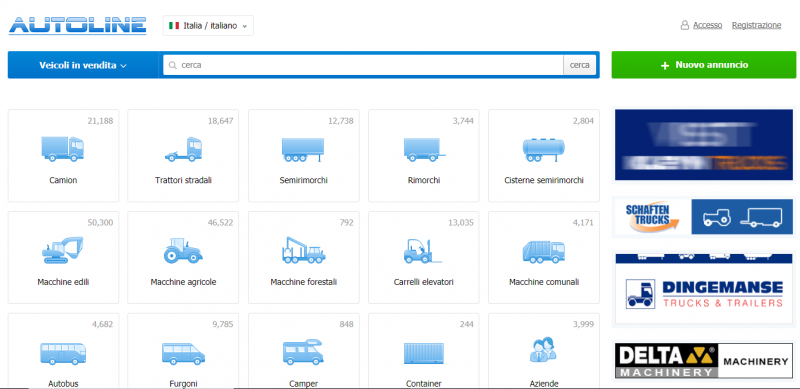This screenshot has width=800, height=389.
Task: Click the Cisterne semirimorchi label
Action: point(544,180)
